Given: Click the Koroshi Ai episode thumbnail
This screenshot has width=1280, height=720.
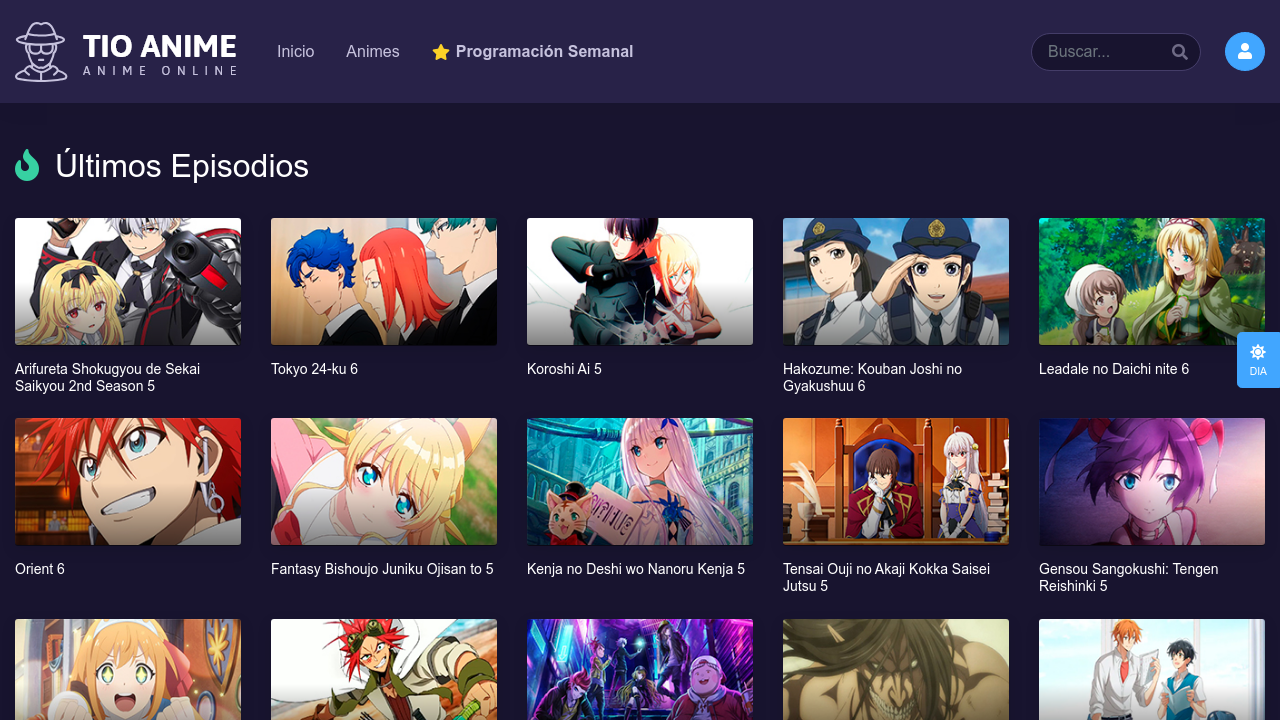Looking at the screenshot, I should (640, 282).
